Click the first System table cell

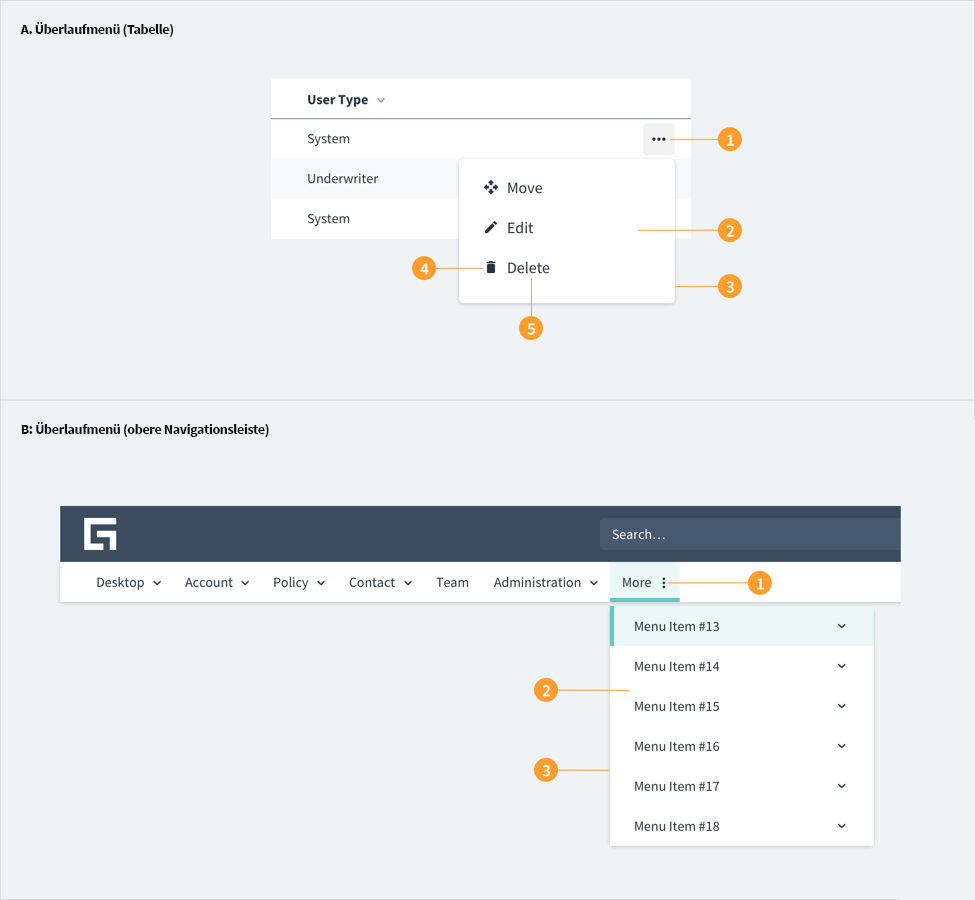coord(328,139)
